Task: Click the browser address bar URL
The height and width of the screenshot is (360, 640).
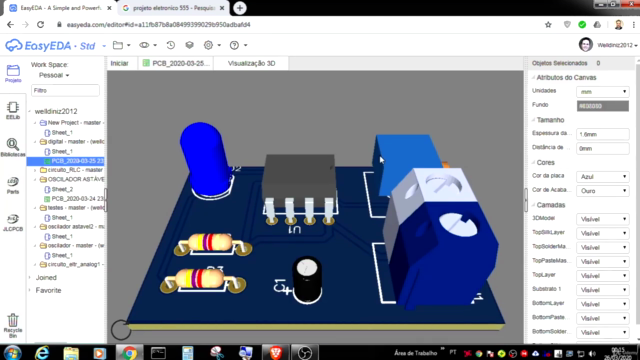Action: [159, 25]
